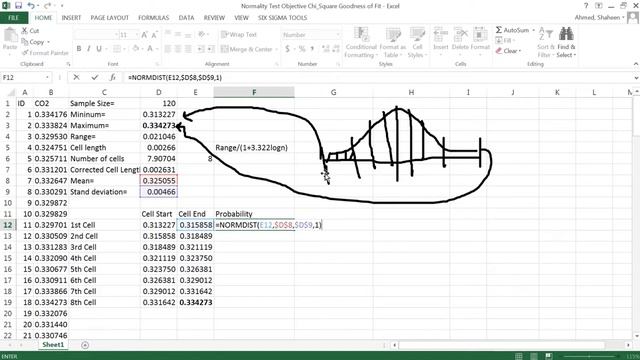Select column G header

(x=333, y=92)
